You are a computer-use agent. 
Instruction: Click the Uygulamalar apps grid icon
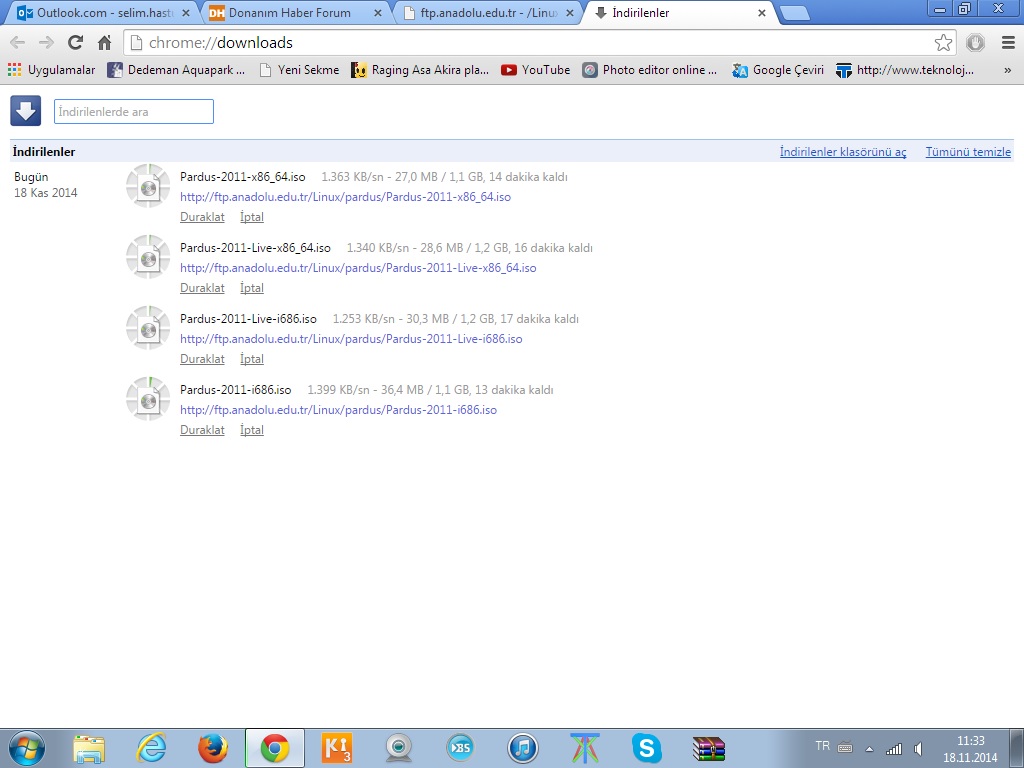click(x=14, y=70)
